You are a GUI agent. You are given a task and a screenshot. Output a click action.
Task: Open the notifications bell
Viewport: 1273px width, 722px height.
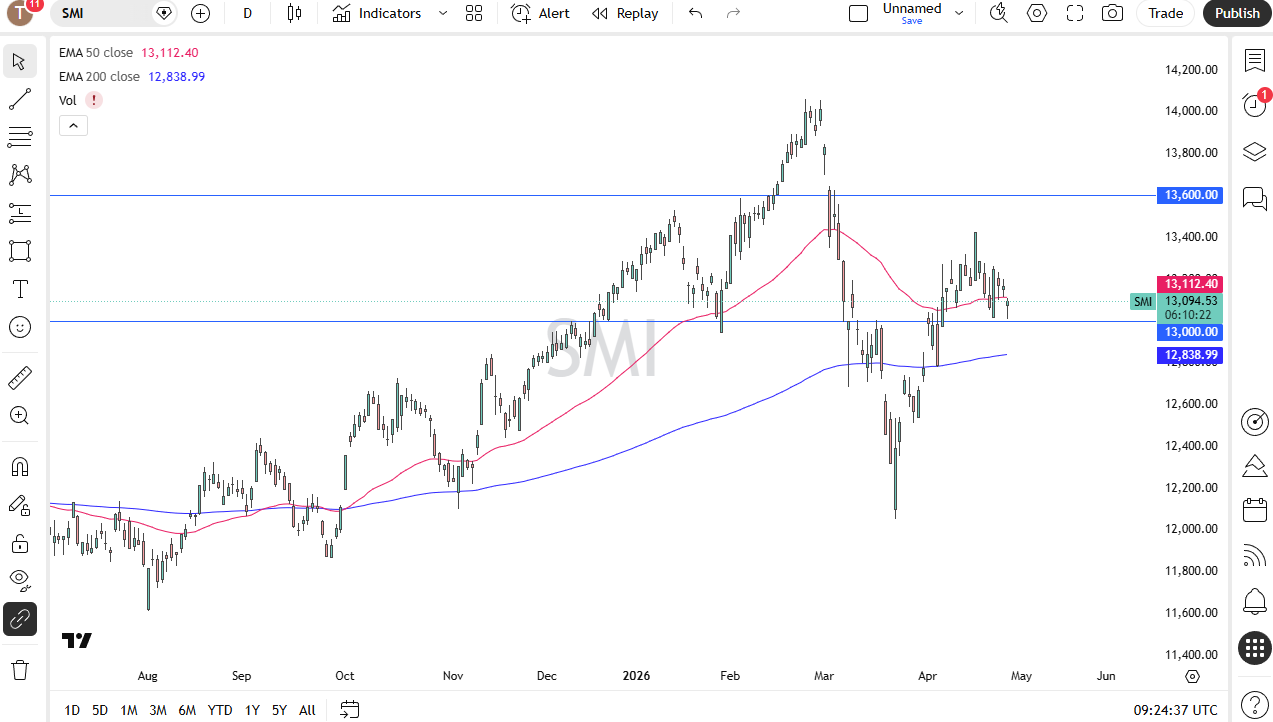pyautogui.click(x=1254, y=601)
